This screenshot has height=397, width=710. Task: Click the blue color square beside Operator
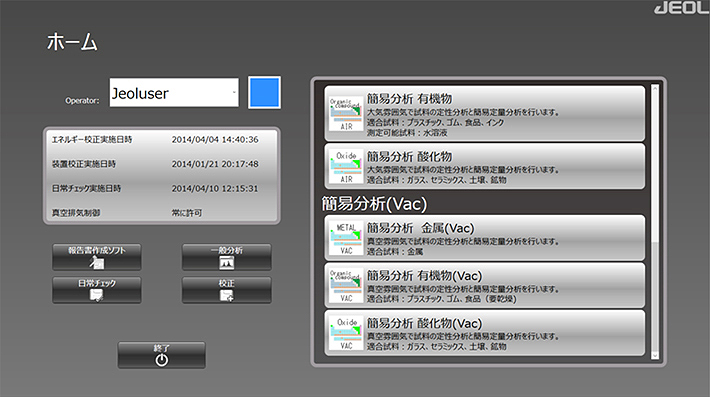tap(264, 93)
